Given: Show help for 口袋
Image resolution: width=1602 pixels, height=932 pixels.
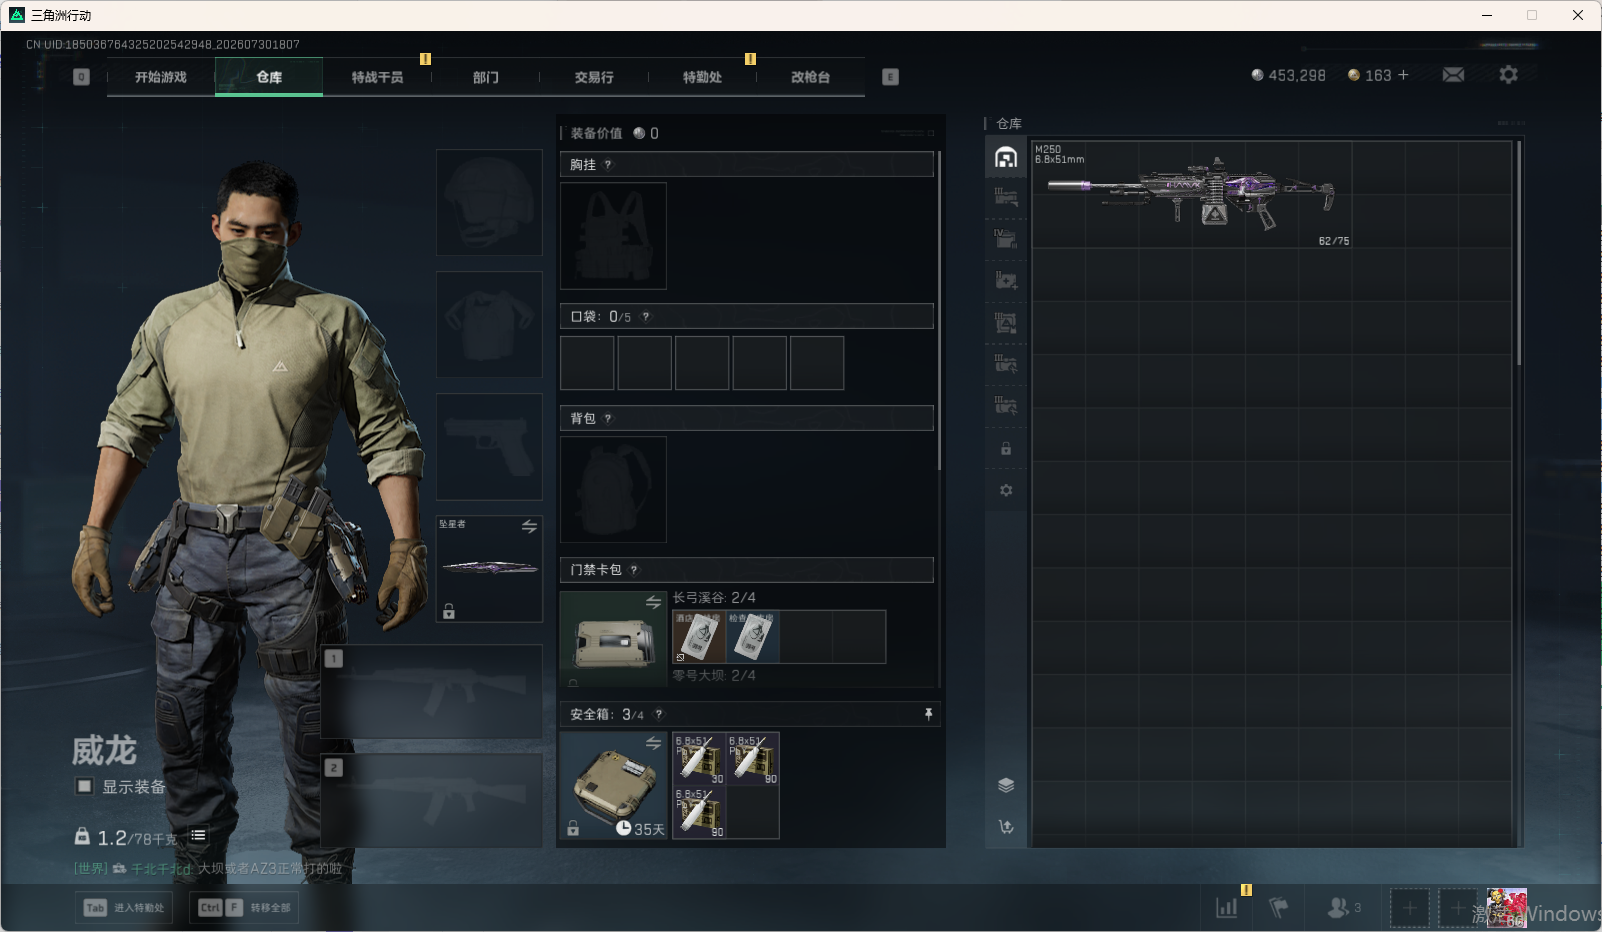Looking at the screenshot, I should 646,317.
